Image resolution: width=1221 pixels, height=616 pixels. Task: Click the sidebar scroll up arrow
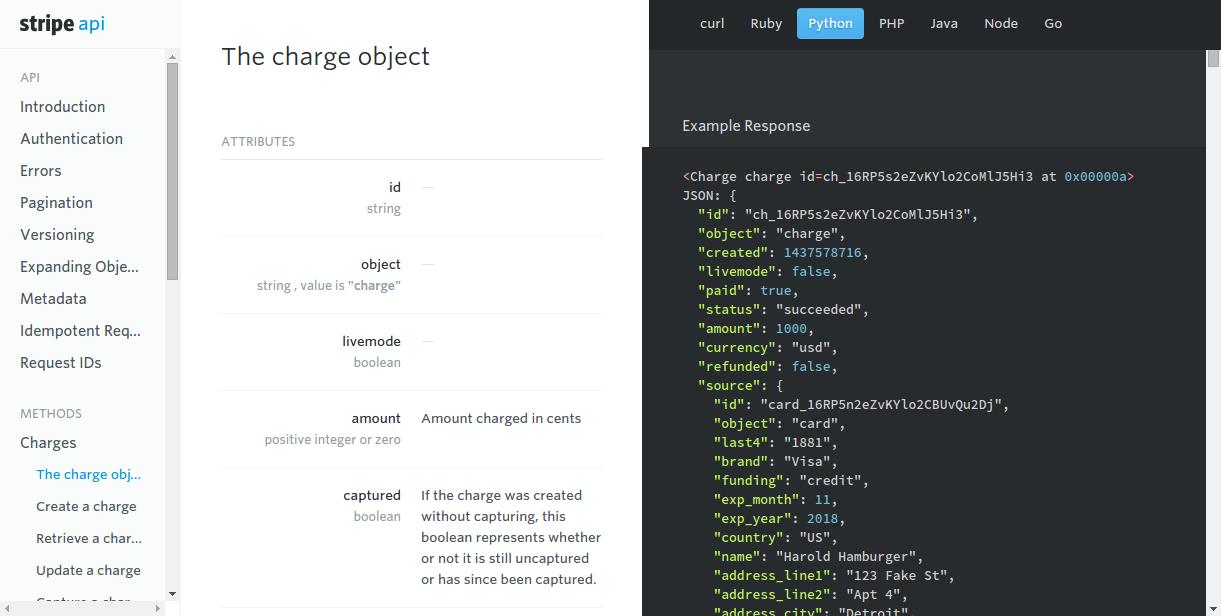172,57
